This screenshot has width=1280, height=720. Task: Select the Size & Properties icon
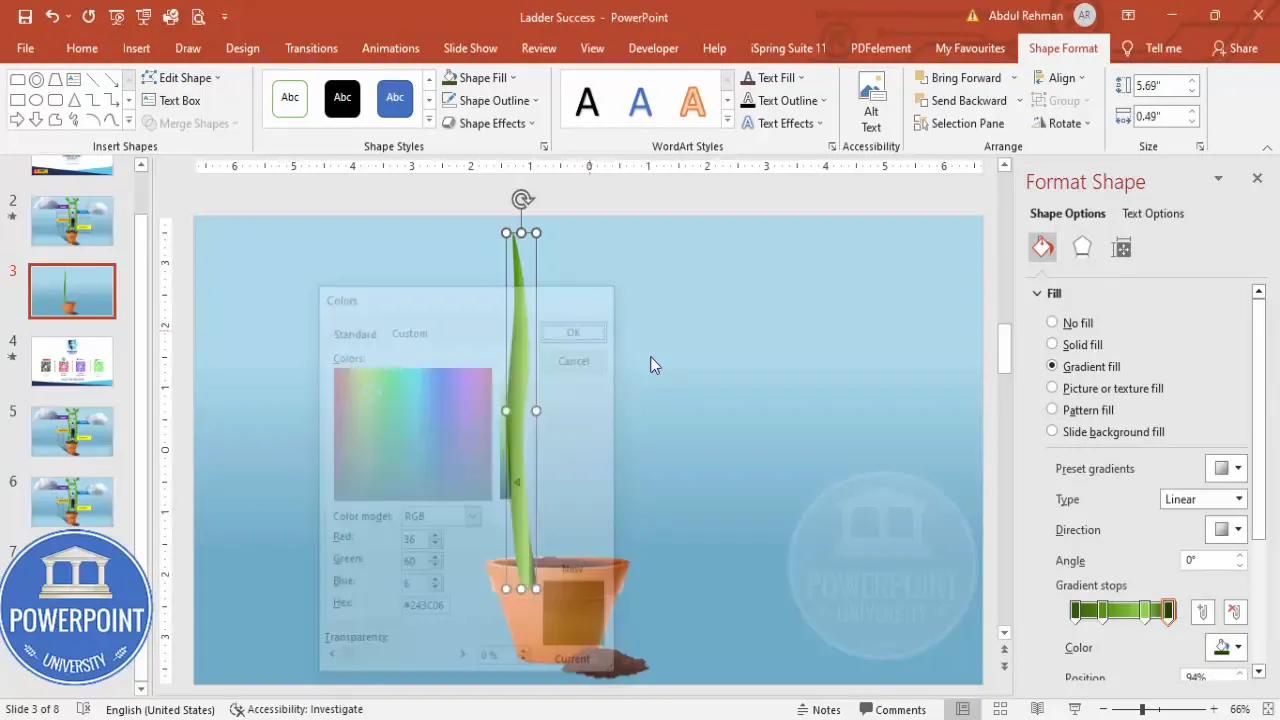1121,247
